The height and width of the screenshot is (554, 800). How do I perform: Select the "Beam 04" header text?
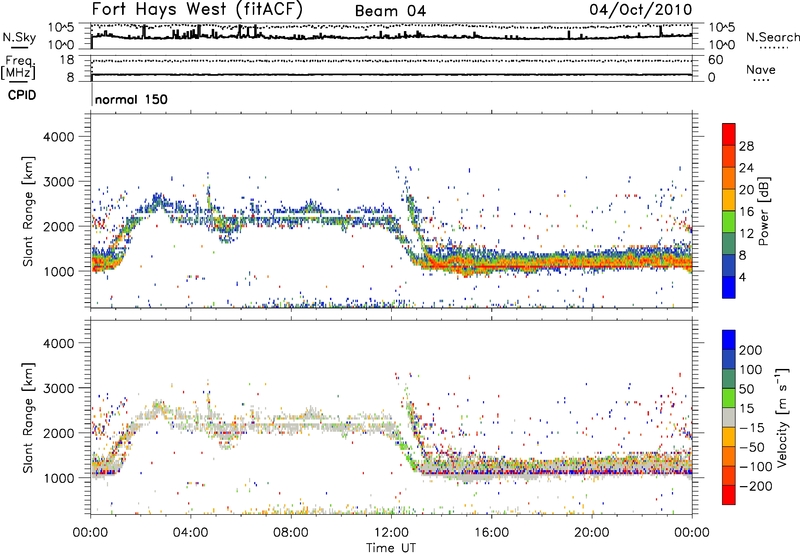pyautogui.click(x=390, y=11)
